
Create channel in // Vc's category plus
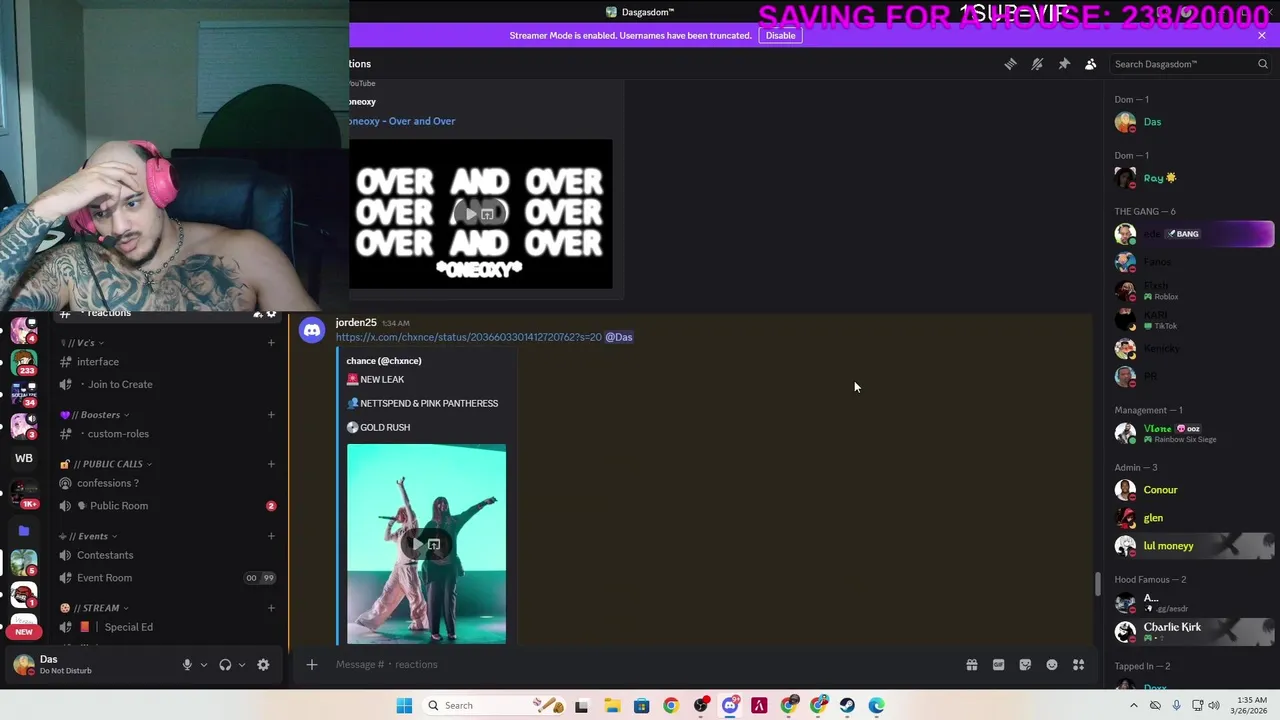coord(271,343)
